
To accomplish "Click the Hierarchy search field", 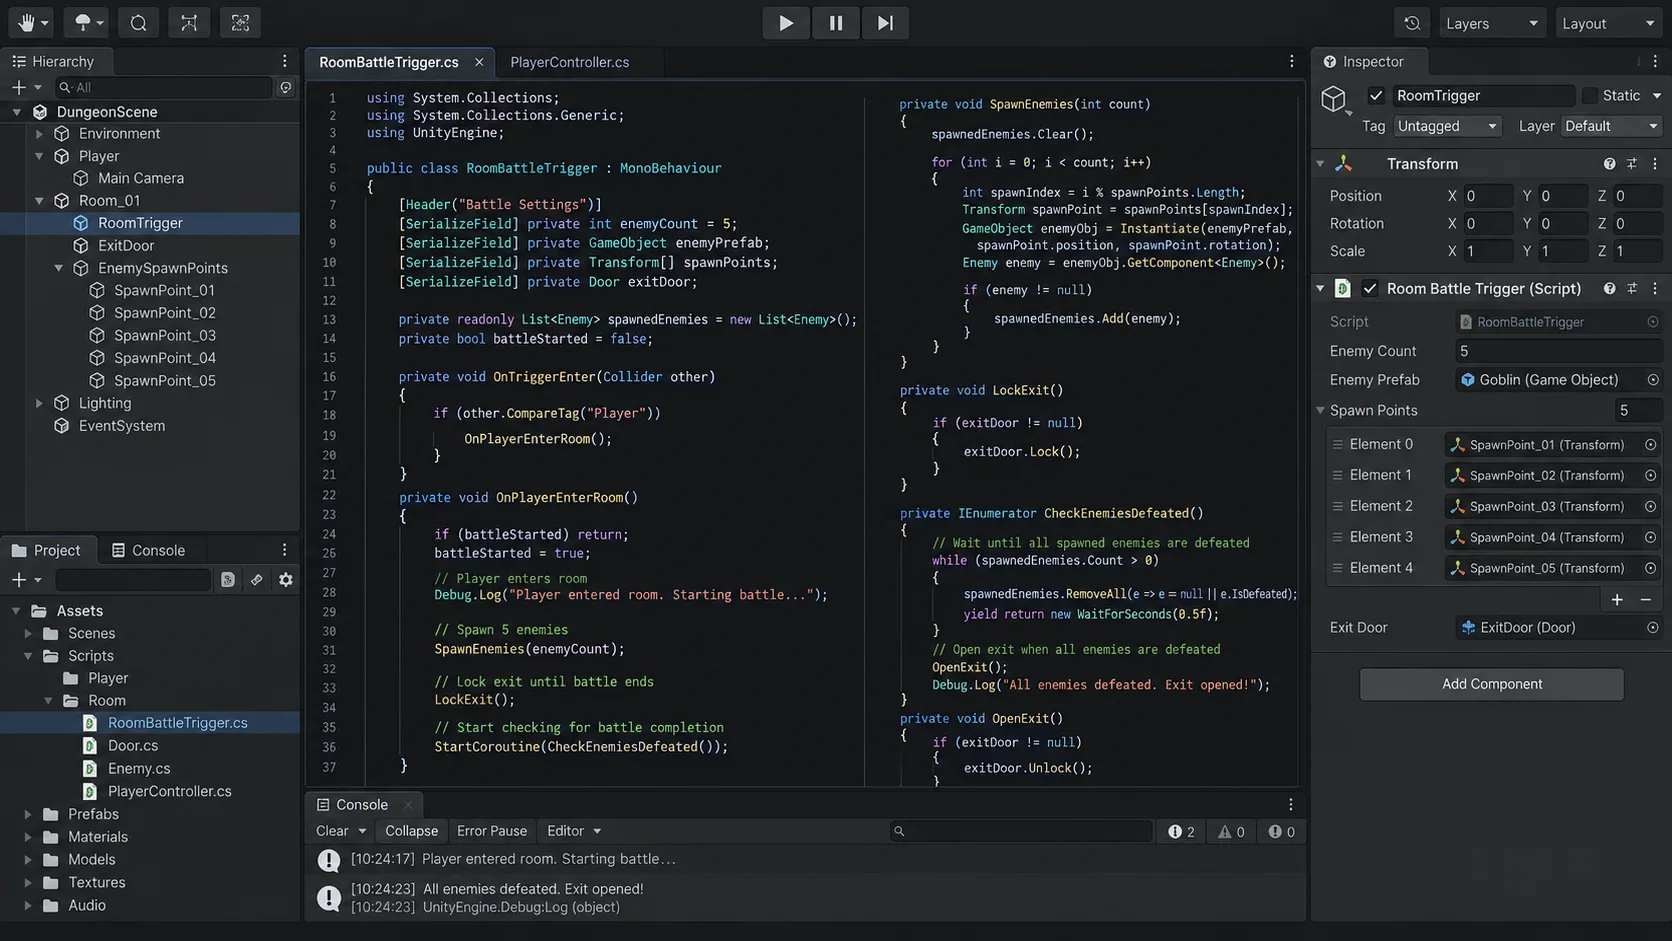I will (x=164, y=88).
